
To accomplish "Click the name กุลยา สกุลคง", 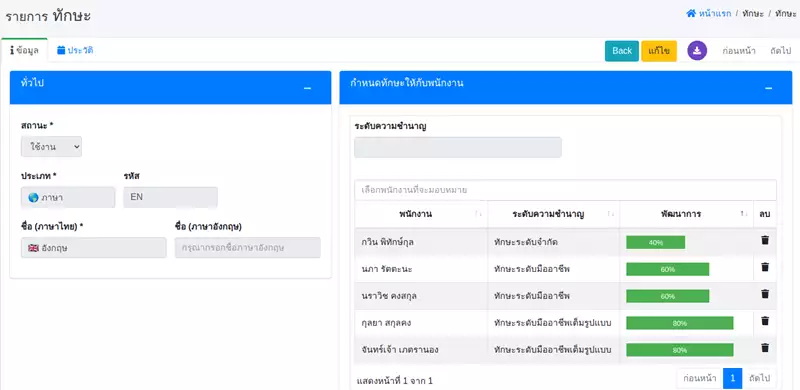I will (386, 323).
